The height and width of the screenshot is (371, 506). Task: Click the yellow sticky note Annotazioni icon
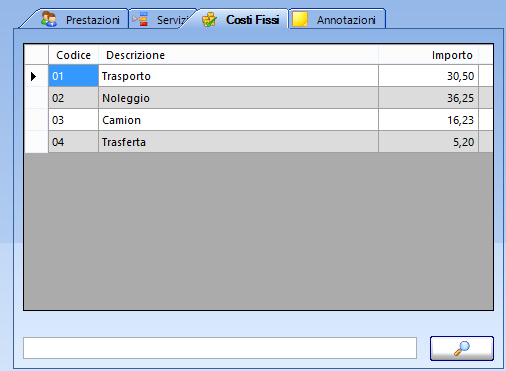[x=300, y=19]
